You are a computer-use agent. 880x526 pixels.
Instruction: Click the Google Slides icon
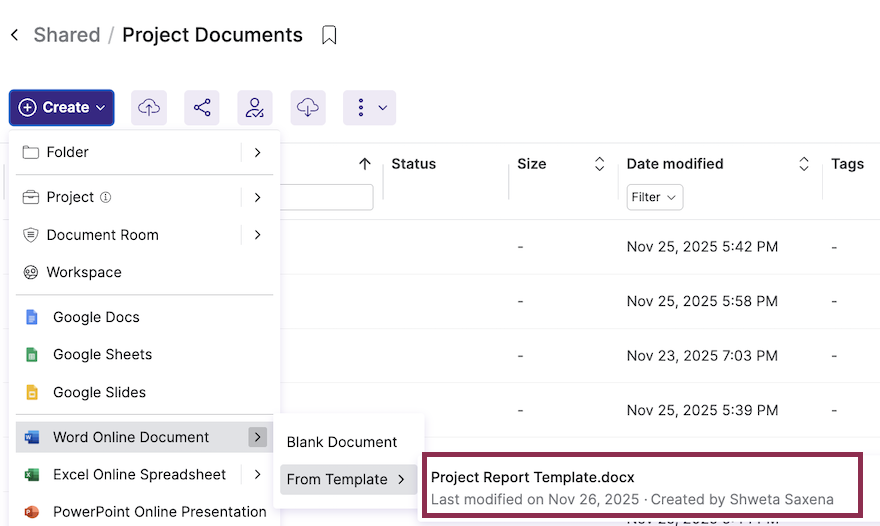tap(32, 392)
